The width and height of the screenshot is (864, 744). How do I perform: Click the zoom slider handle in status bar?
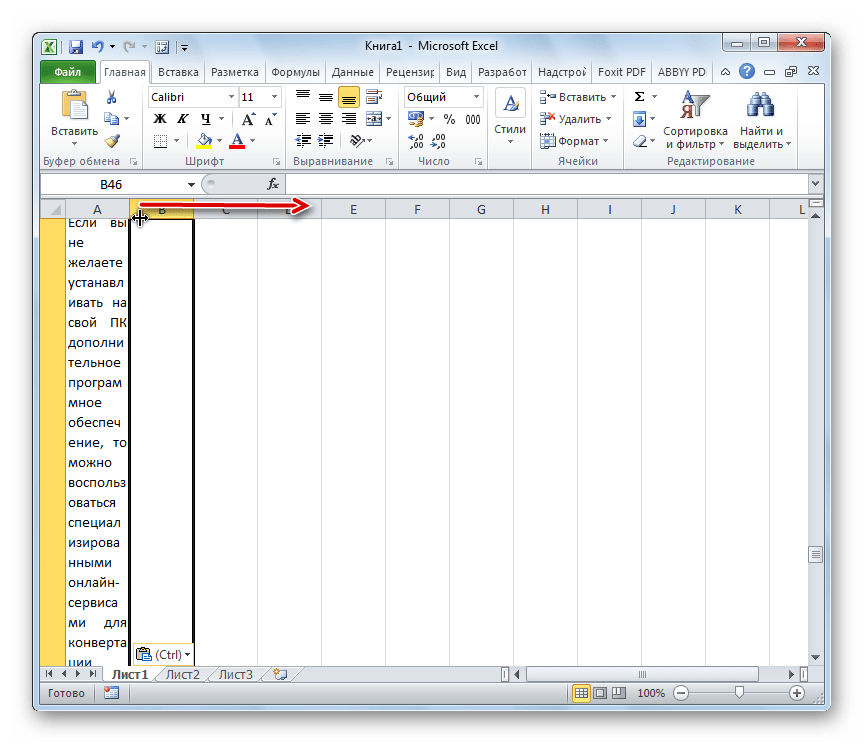(x=739, y=693)
